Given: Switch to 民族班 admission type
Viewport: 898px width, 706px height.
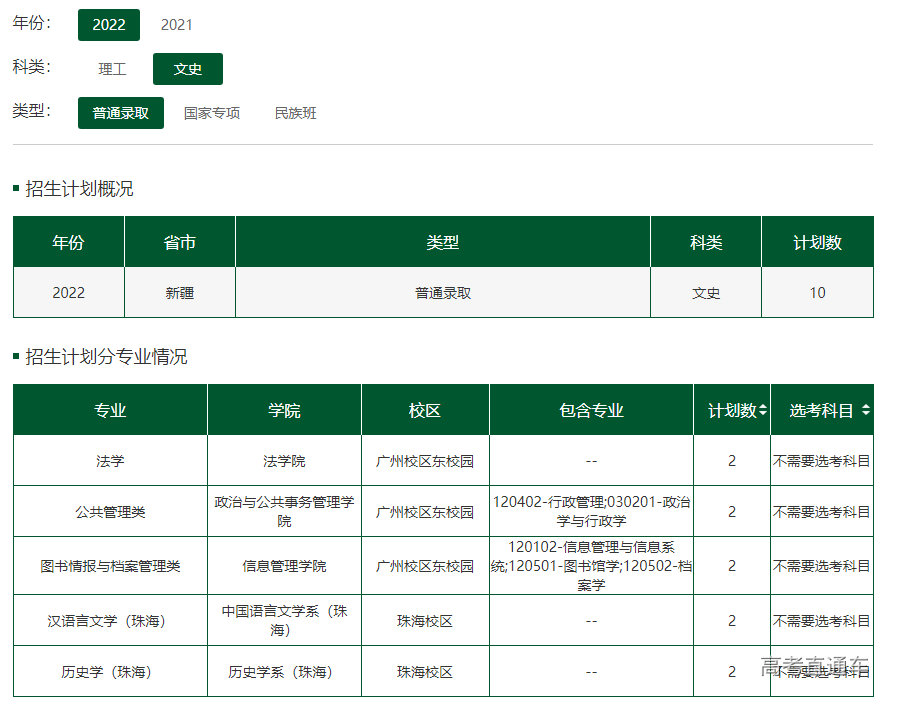Looking at the screenshot, I should [x=296, y=113].
